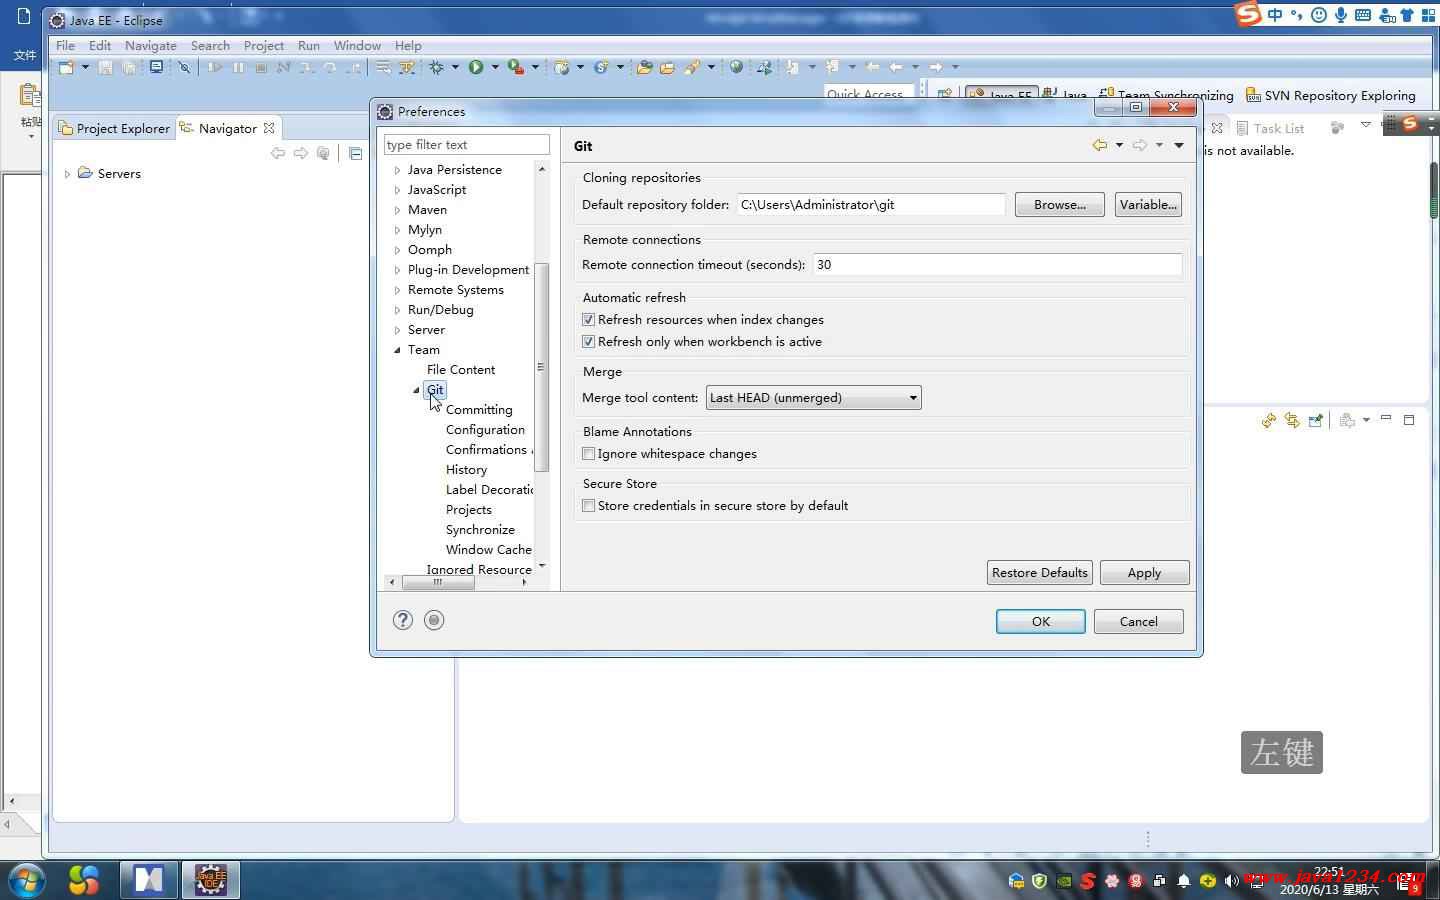
Task: Select File Content under Team
Action: point(461,370)
